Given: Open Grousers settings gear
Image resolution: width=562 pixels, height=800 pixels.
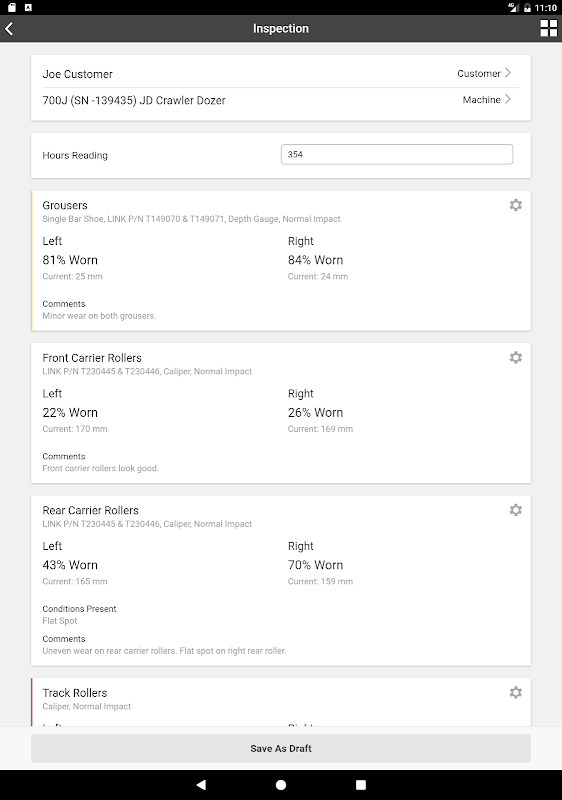Looking at the screenshot, I should point(516,205).
